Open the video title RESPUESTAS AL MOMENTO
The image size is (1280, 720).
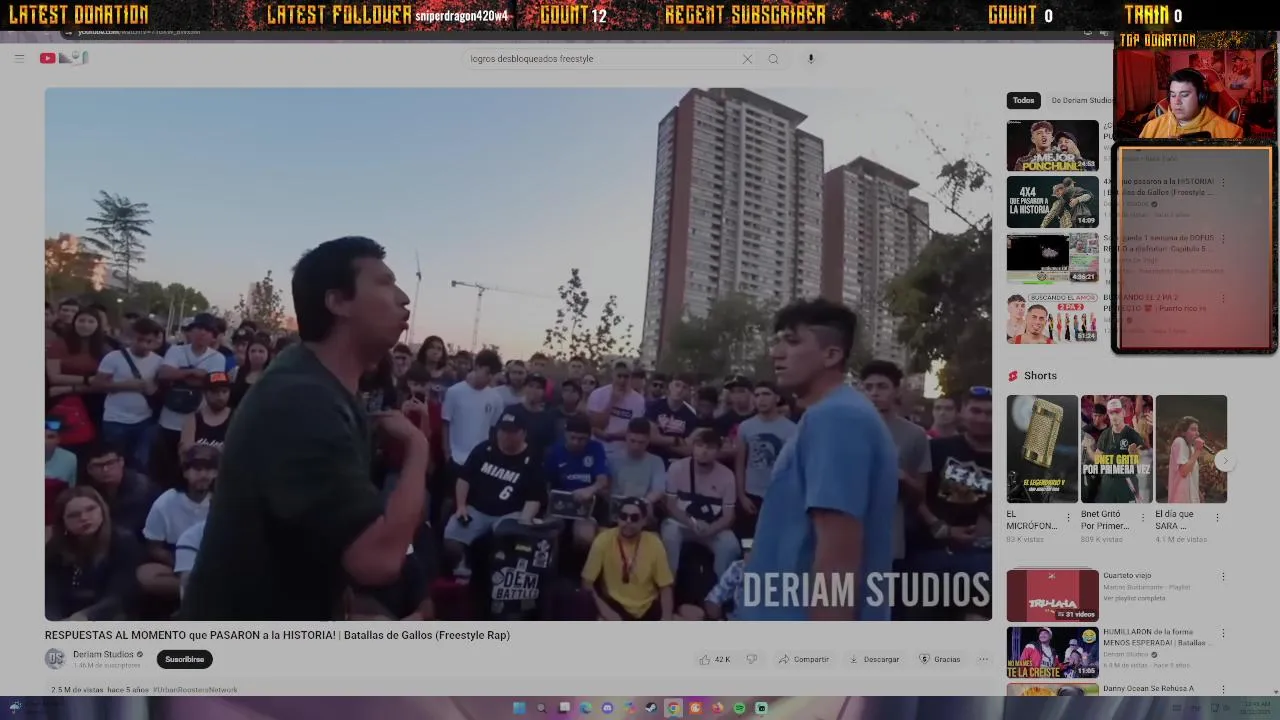click(x=277, y=635)
